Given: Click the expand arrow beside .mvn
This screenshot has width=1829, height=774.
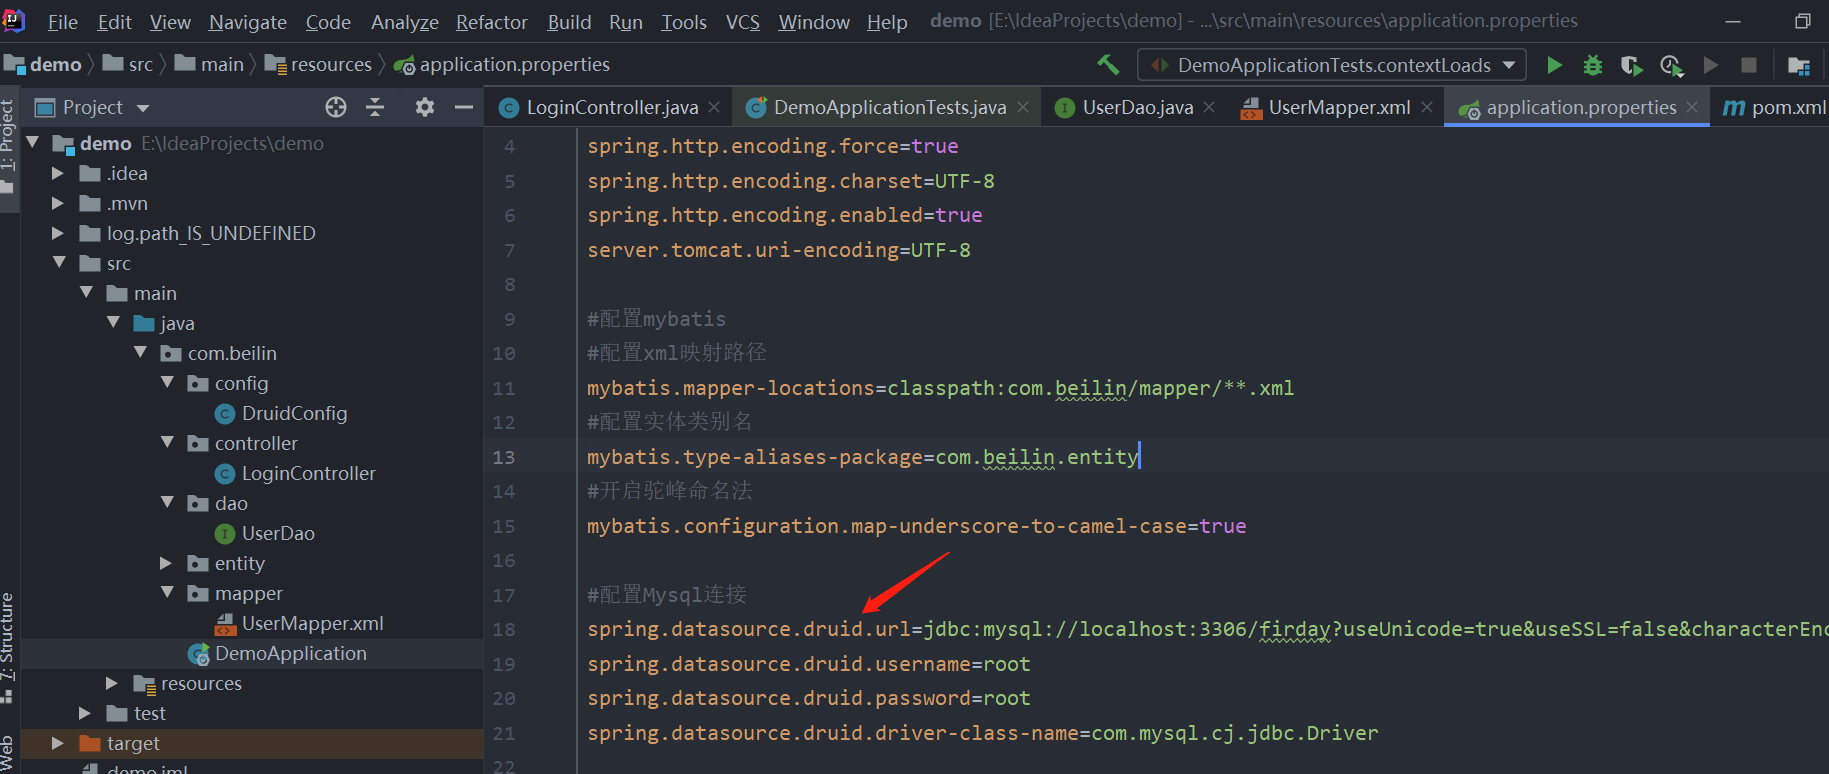Looking at the screenshot, I should (58, 203).
